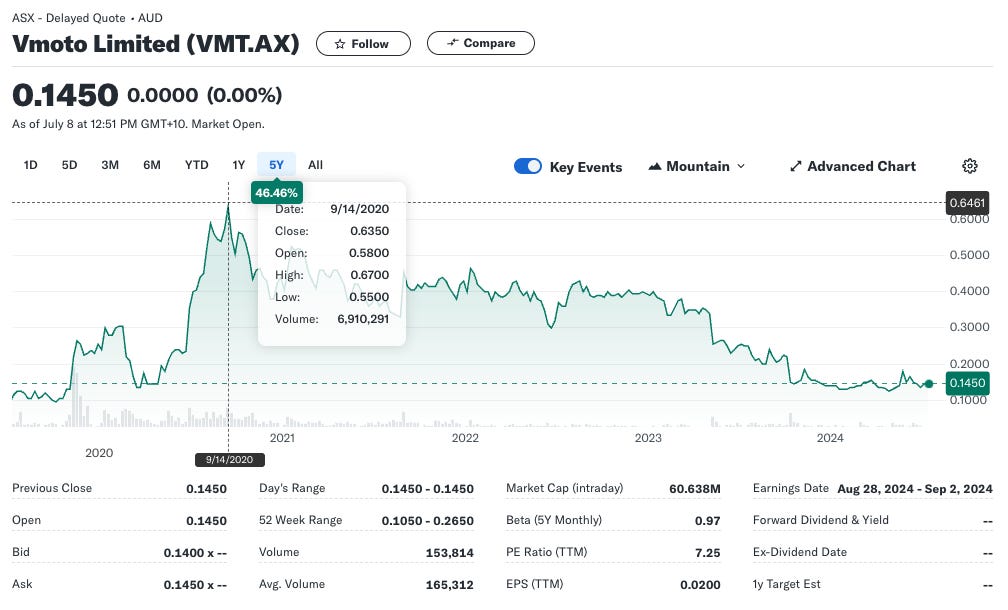The width and height of the screenshot is (1008, 610).
Task: Select the 1D time range
Action: (x=30, y=165)
